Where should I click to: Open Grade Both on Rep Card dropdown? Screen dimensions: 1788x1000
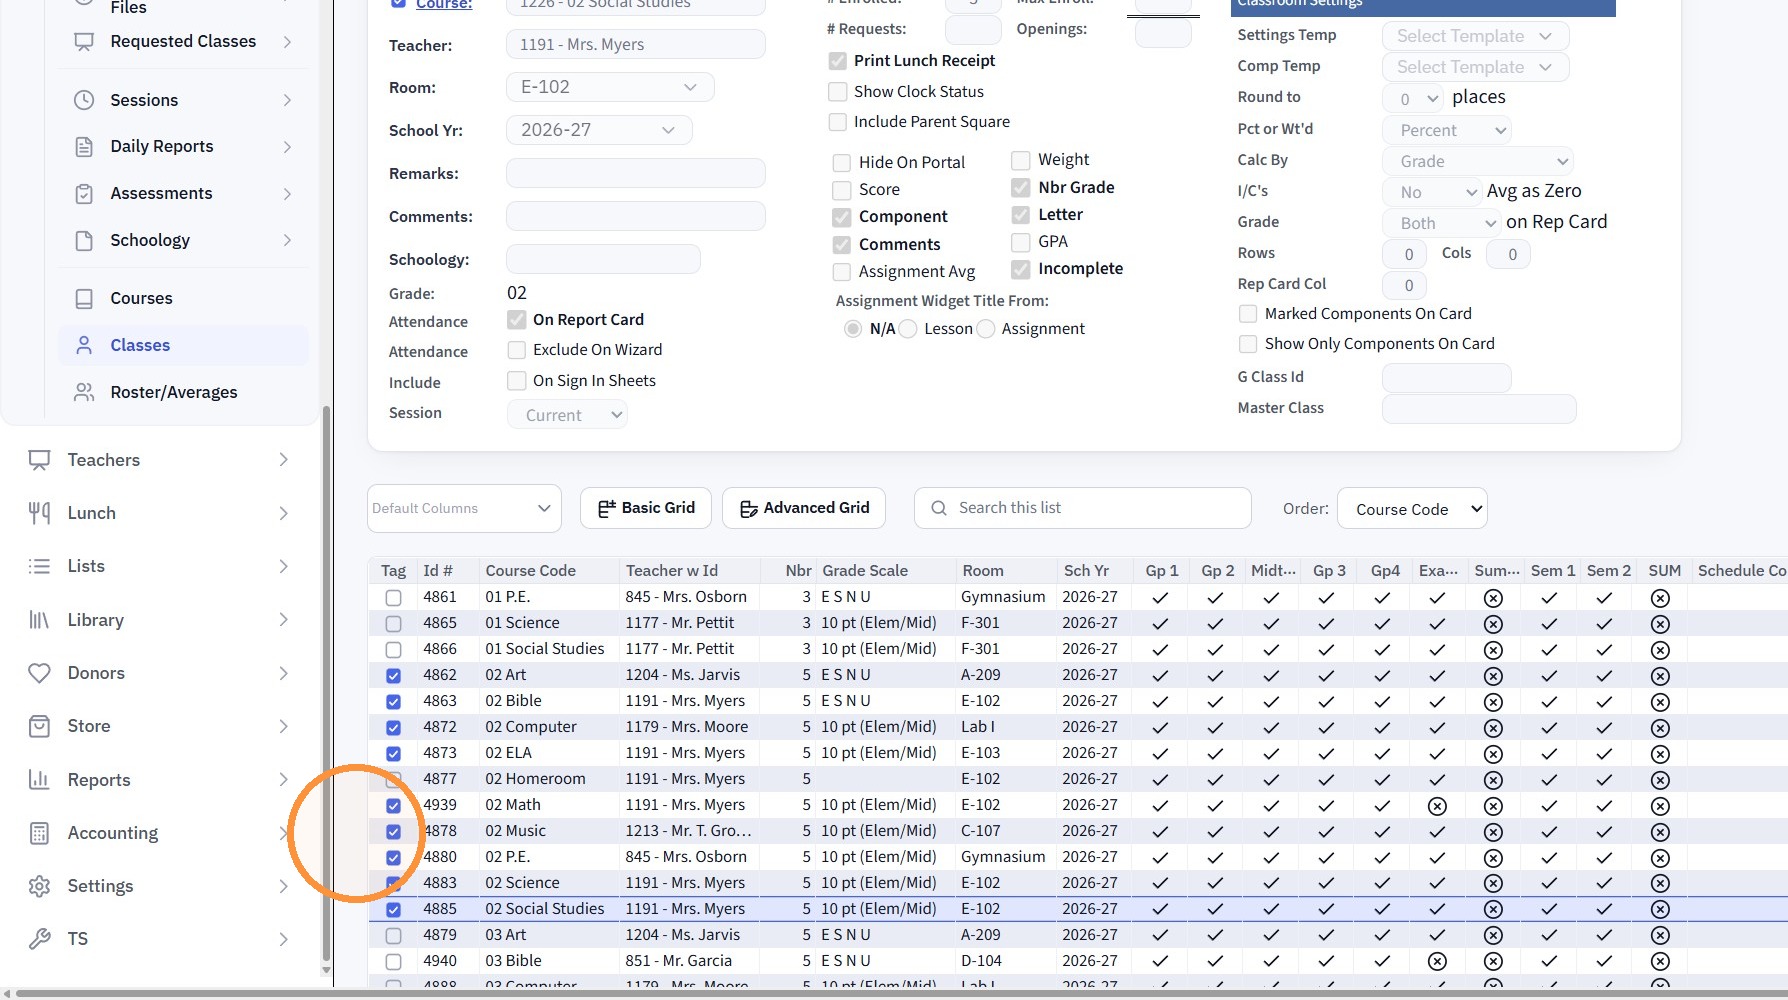(x=1441, y=223)
